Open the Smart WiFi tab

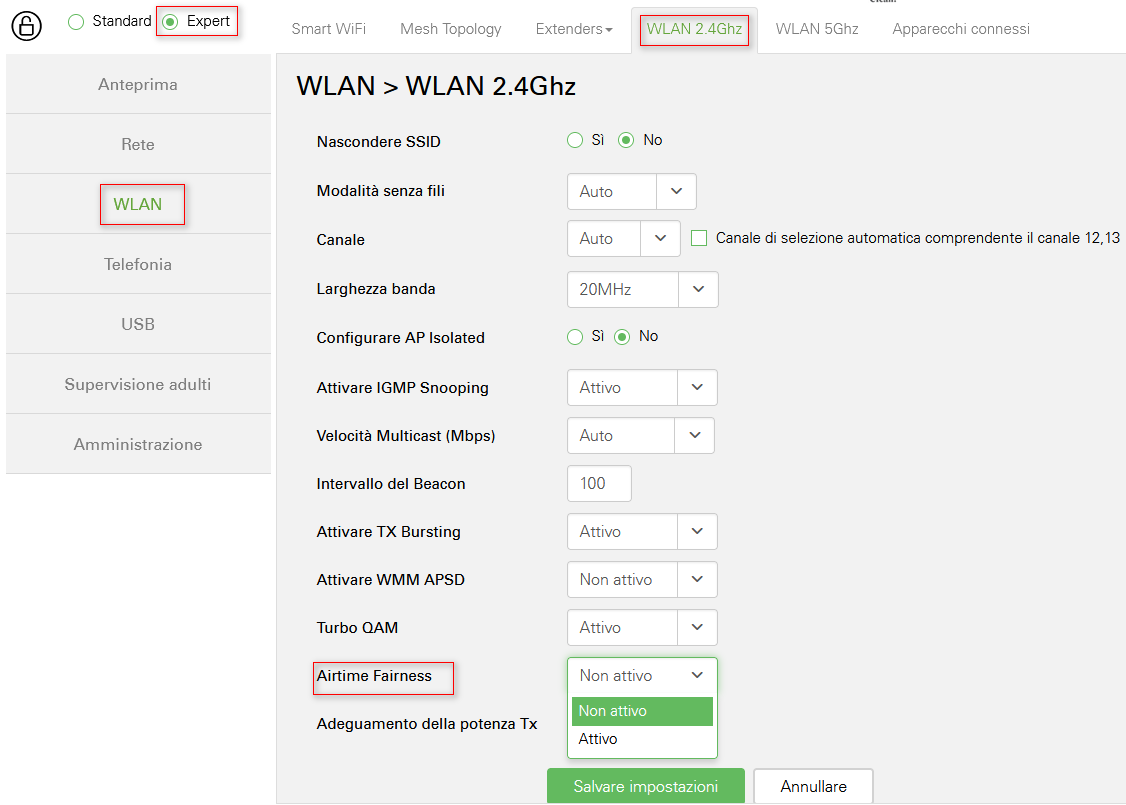coord(328,29)
